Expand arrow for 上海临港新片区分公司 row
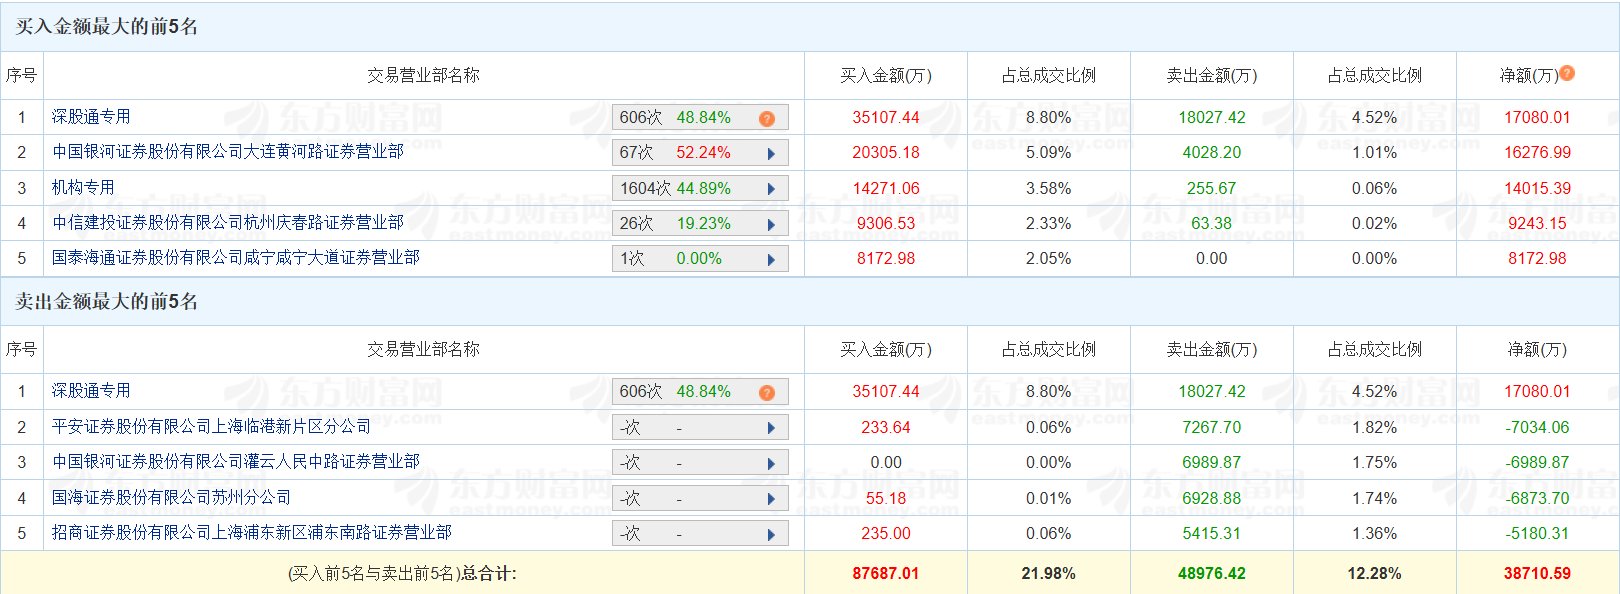1620x594 pixels. (771, 428)
